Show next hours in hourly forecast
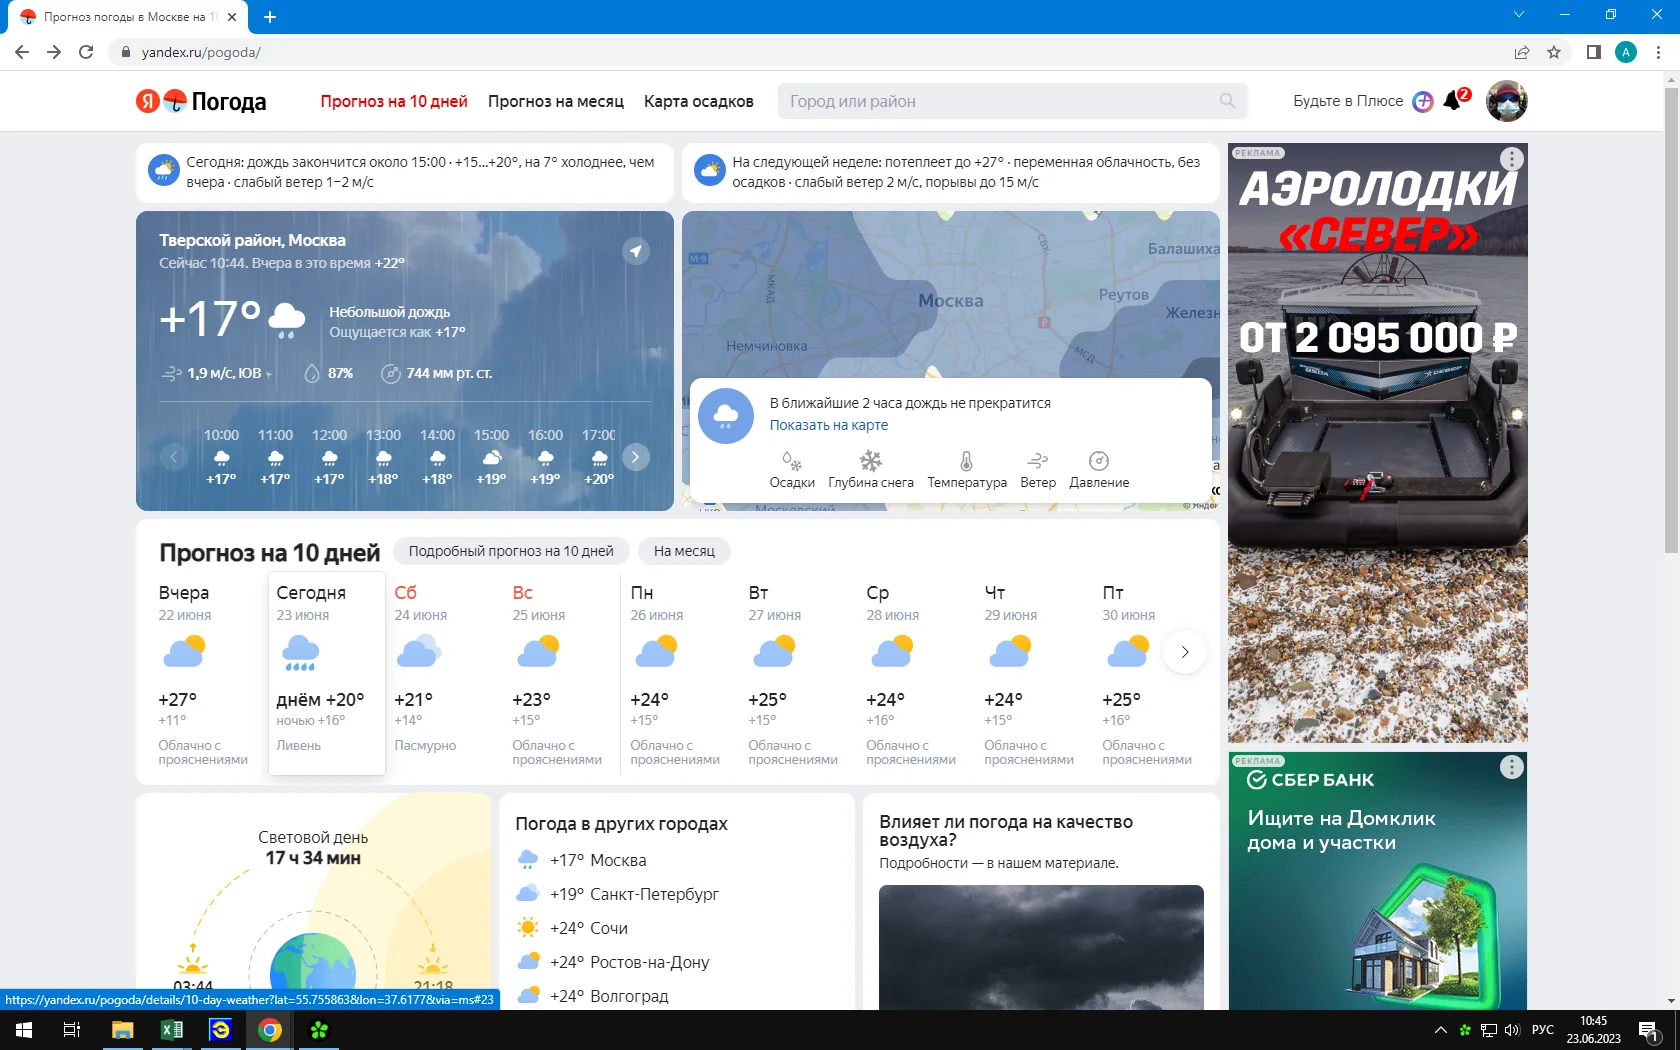The height and width of the screenshot is (1050, 1680). pyautogui.click(x=635, y=457)
